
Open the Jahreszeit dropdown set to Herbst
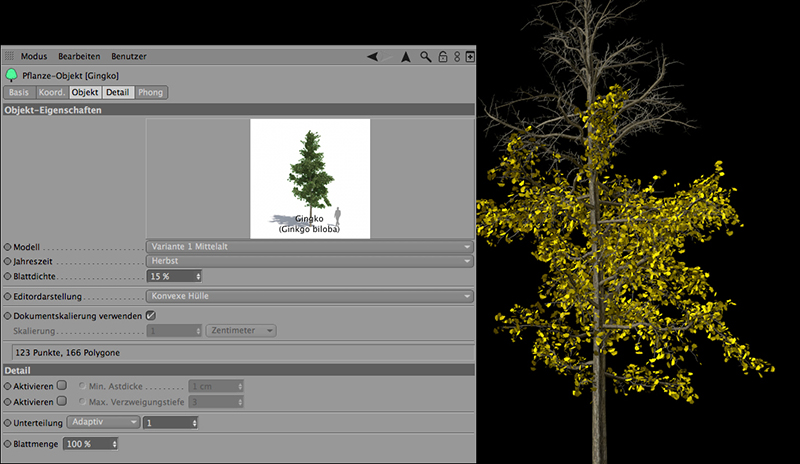tap(309, 261)
